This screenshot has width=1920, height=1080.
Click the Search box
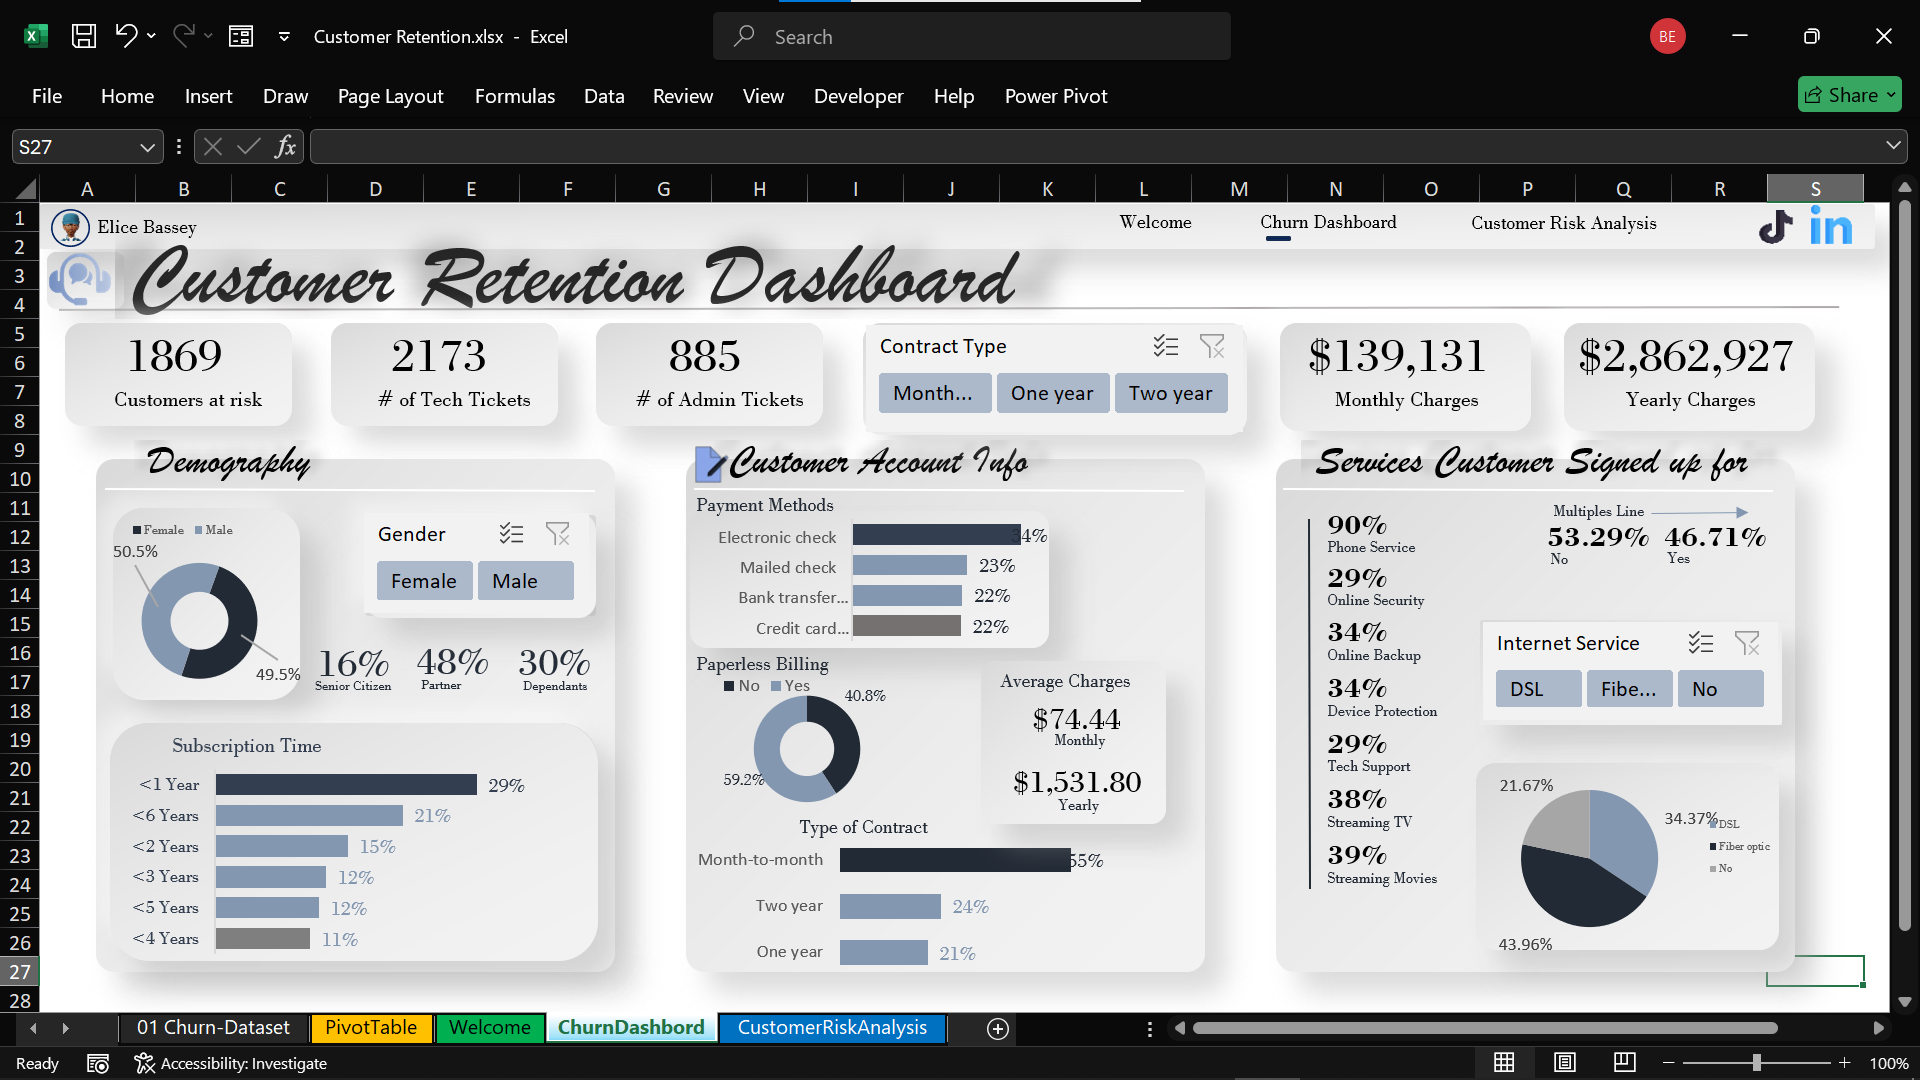[972, 37]
